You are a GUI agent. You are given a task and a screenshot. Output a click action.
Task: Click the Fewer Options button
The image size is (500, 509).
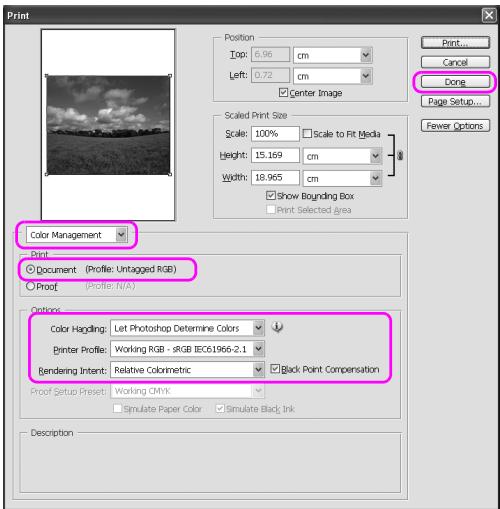point(455,126)
